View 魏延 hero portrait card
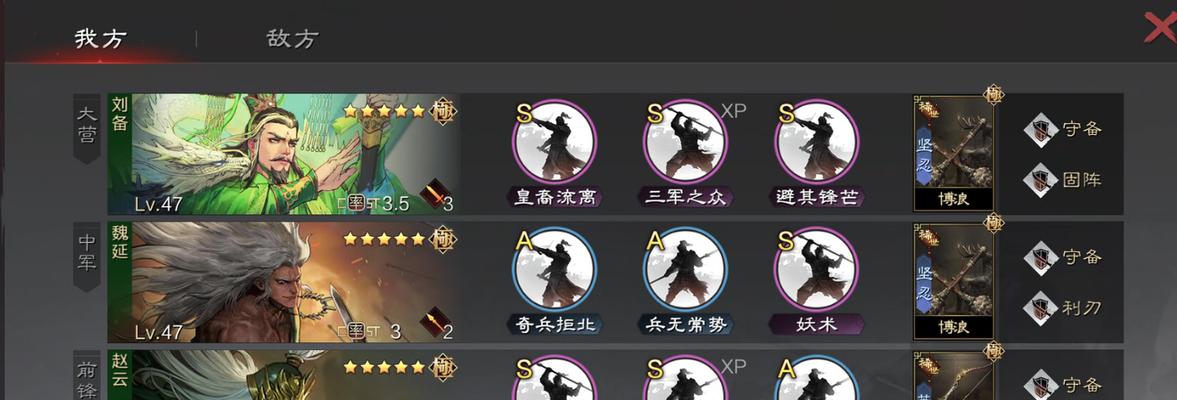This screenshot has width=1177, height=400. click(284, 282)
